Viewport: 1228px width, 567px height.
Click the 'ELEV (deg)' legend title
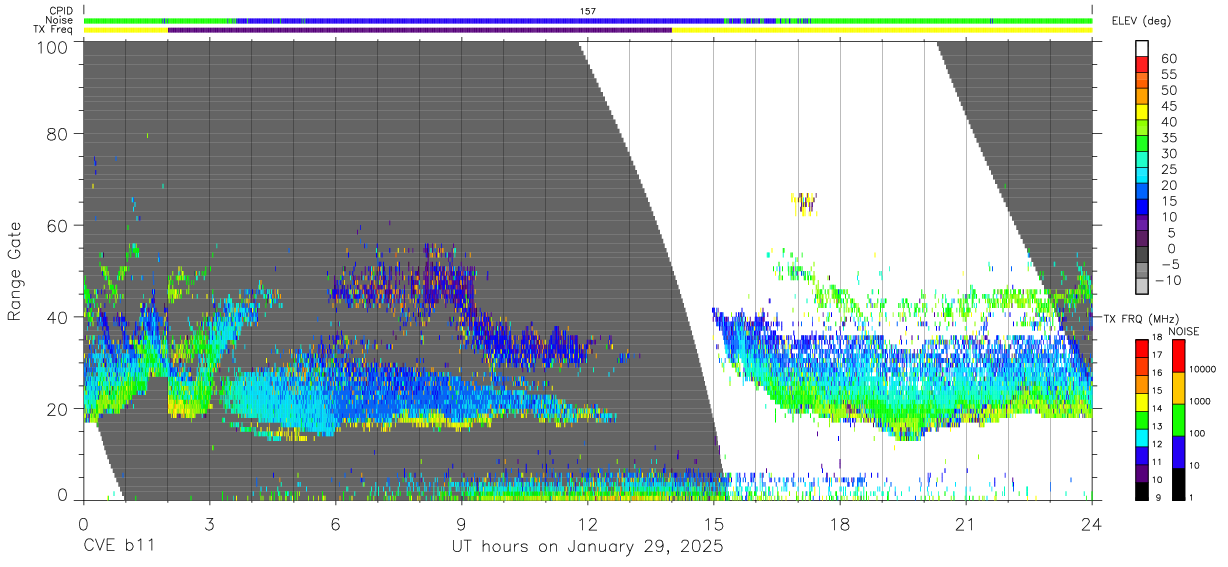[x=1141, y=21]
